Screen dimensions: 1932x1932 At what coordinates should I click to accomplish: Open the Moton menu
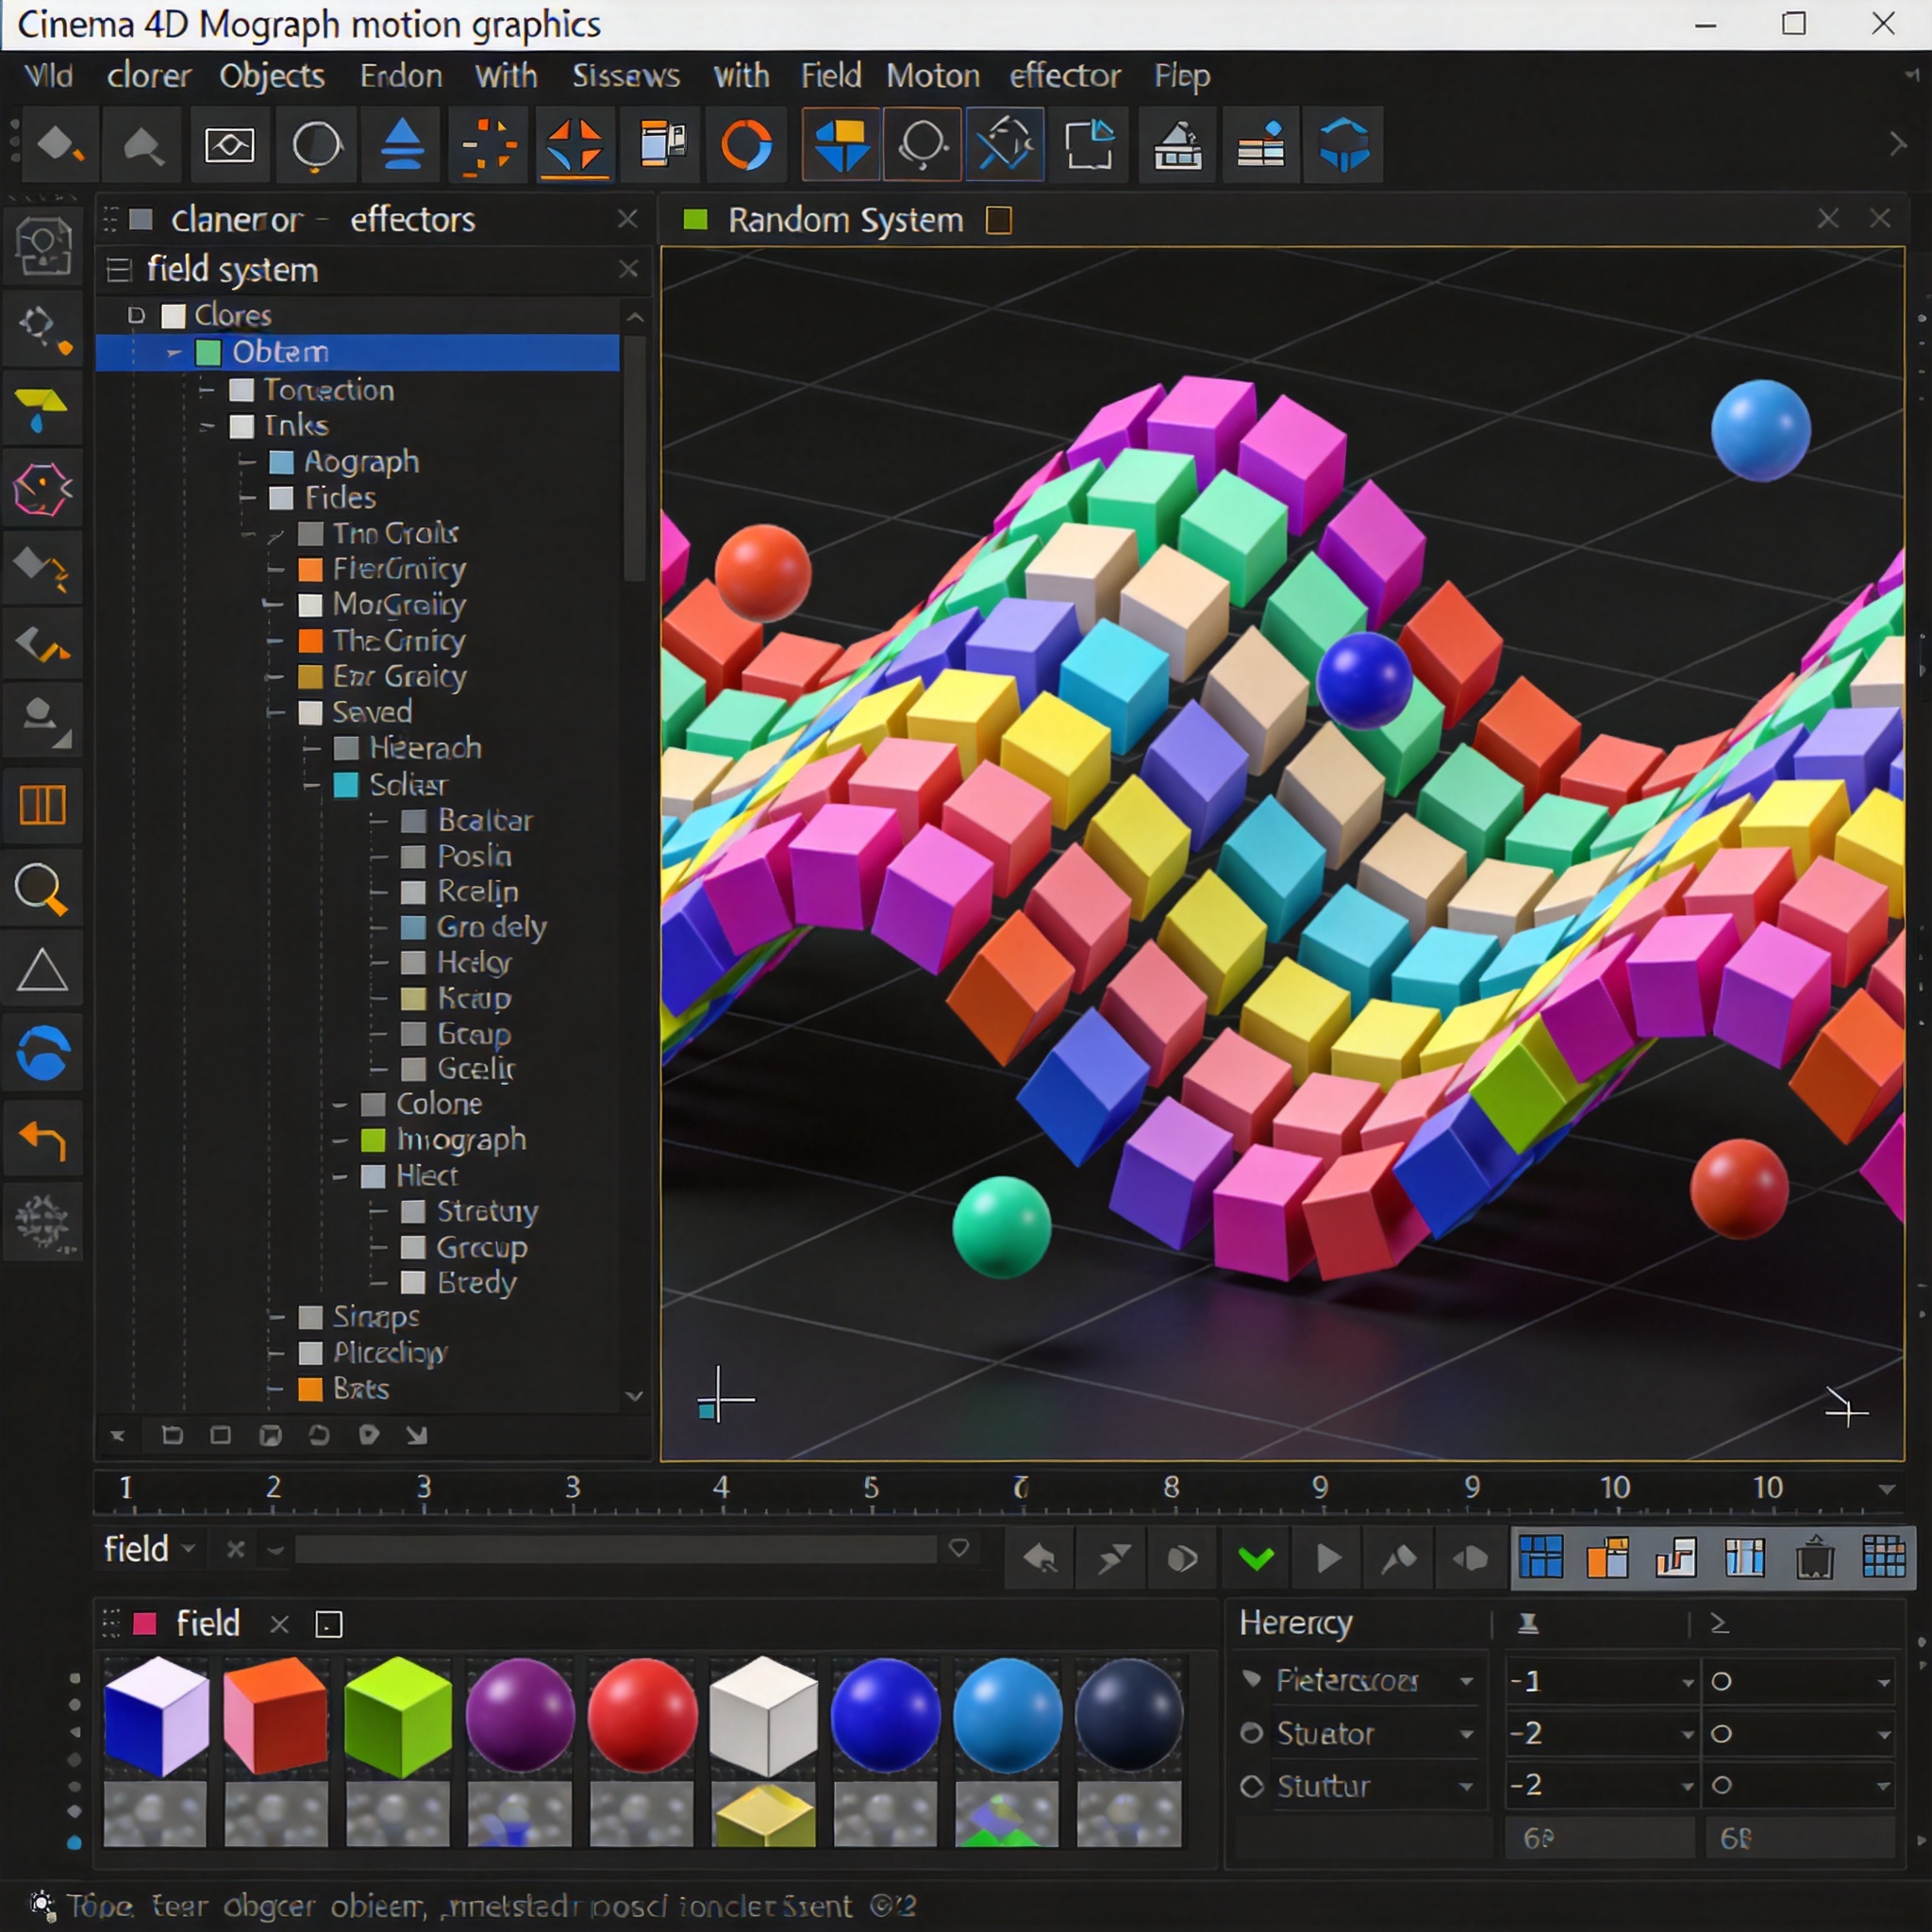pyautogui.click(x=933, y=76)
